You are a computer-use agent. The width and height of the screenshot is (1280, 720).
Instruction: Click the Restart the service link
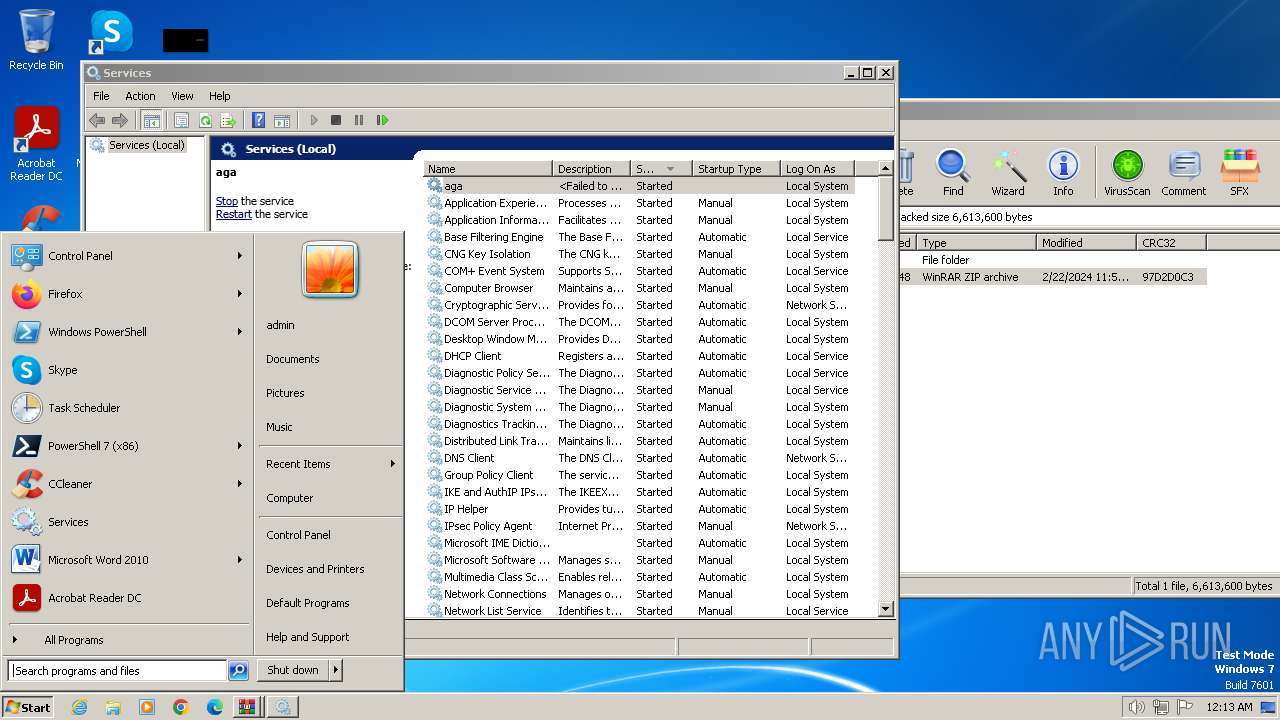(x=234, y=214)
